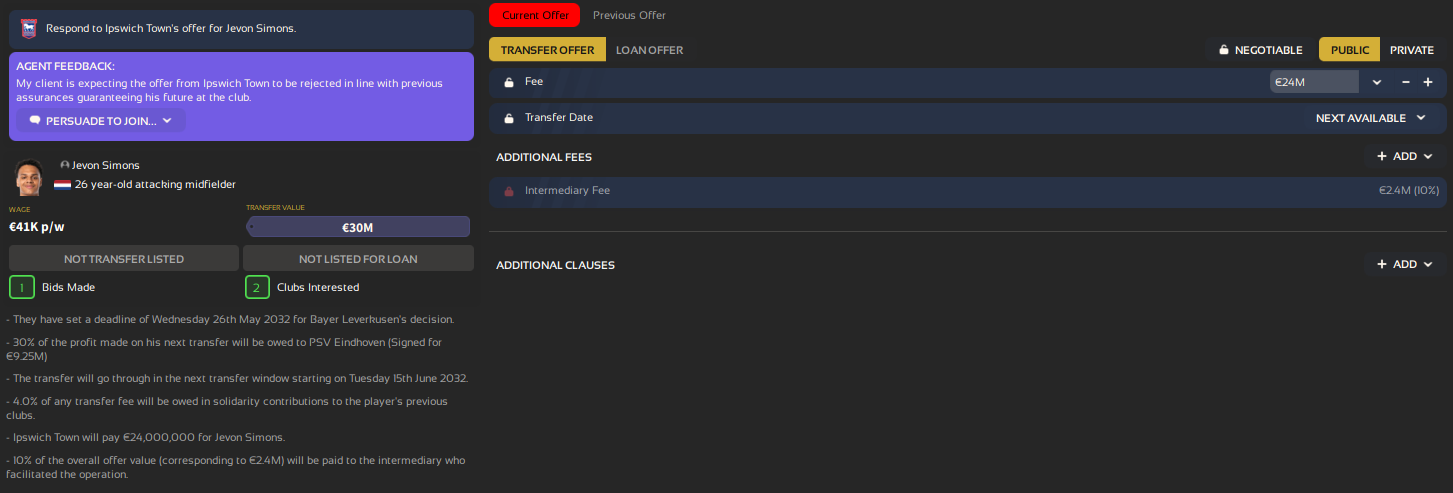
Task: Click the €2.4M (10%) intermediary fee value
Action: pos(1408,191)
